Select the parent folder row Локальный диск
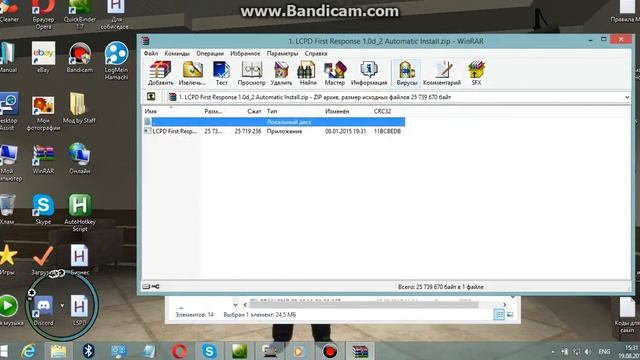Screen dimensions: 640x360 (x=274, y=122)
